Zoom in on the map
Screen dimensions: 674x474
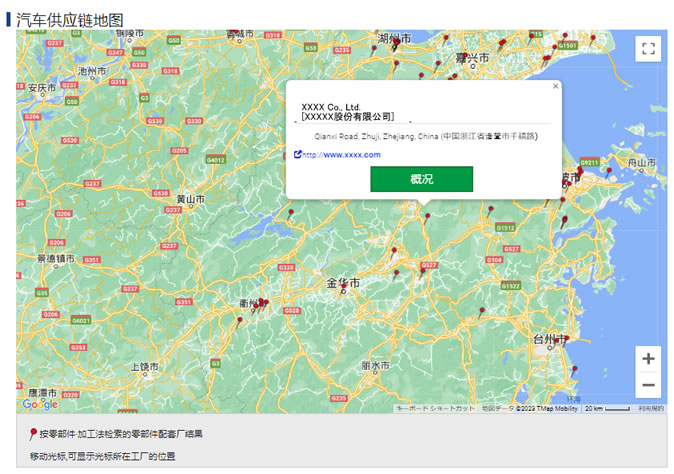tap(648, 359)
